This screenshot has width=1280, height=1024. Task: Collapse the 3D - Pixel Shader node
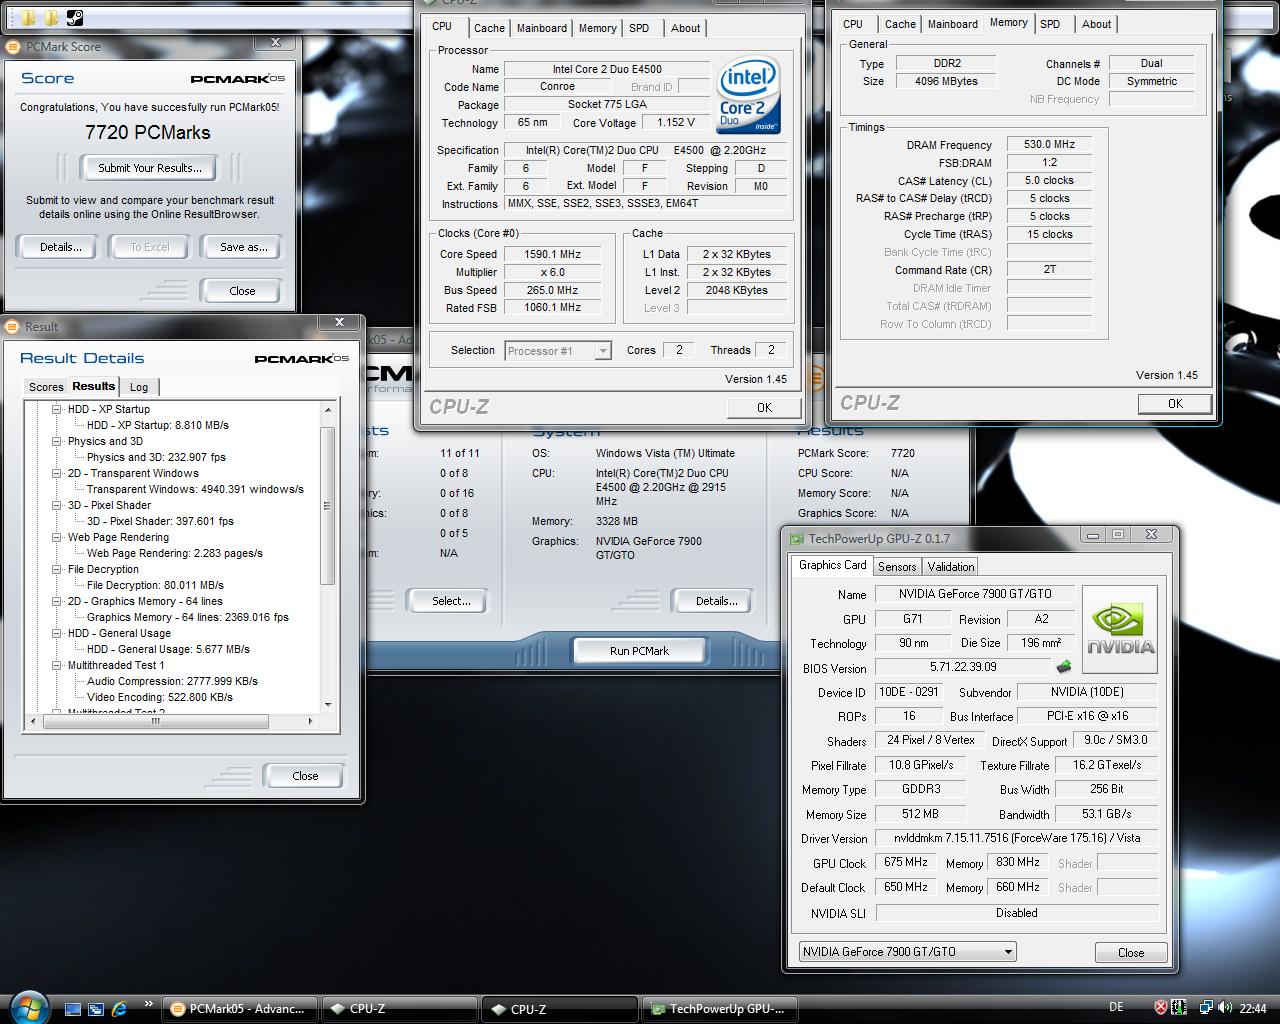(57, 505)
